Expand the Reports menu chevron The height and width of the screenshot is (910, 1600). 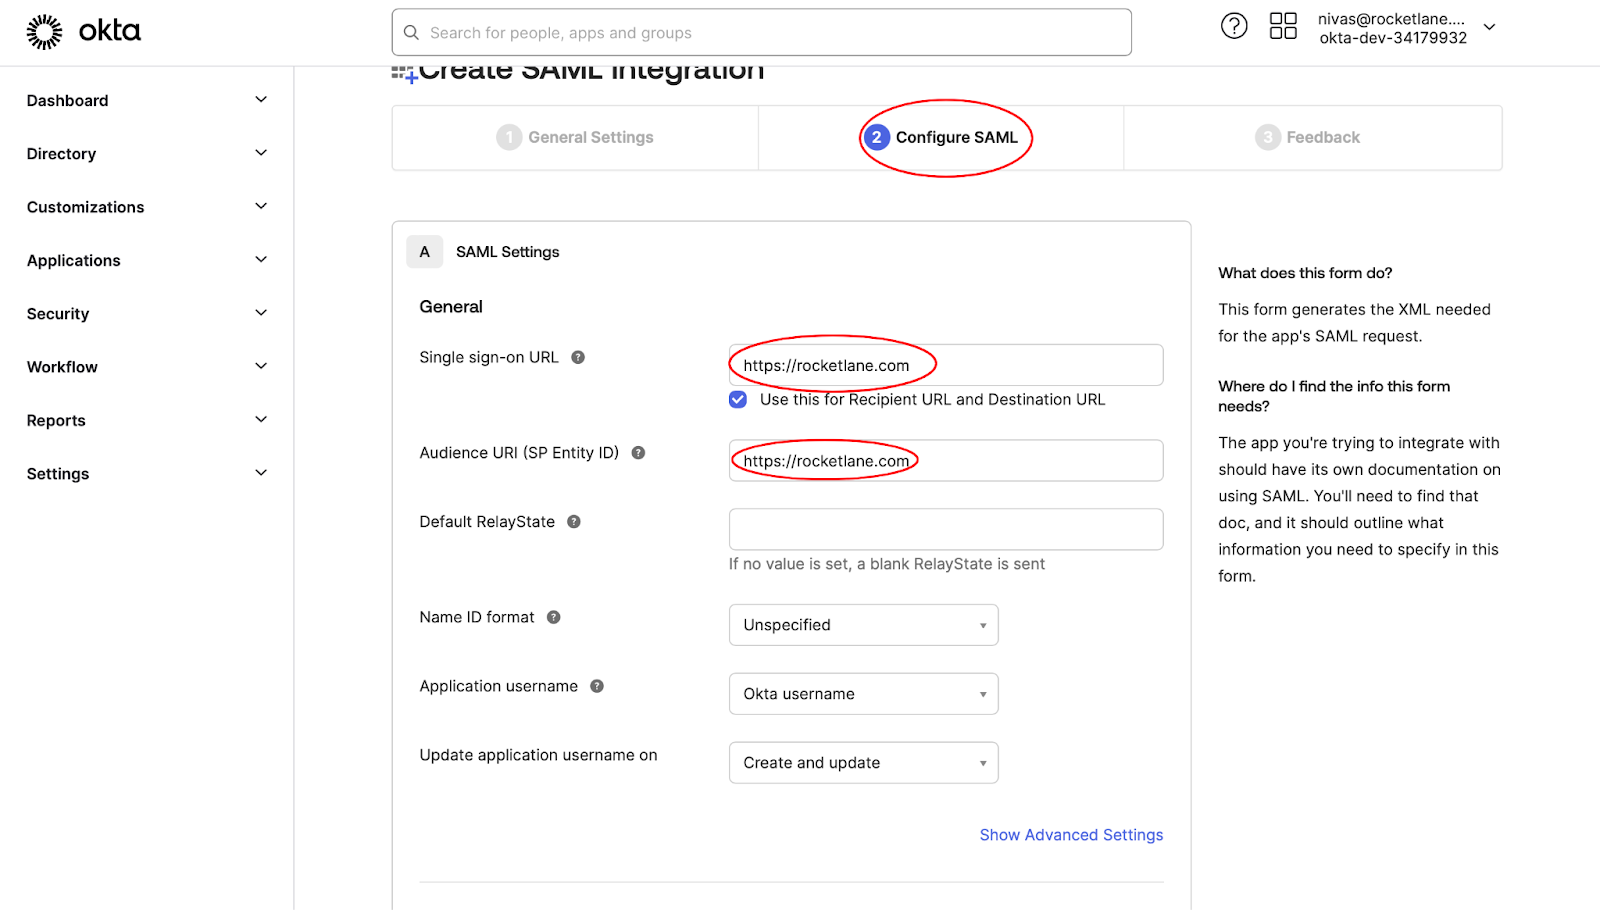(x=261, y=420)
